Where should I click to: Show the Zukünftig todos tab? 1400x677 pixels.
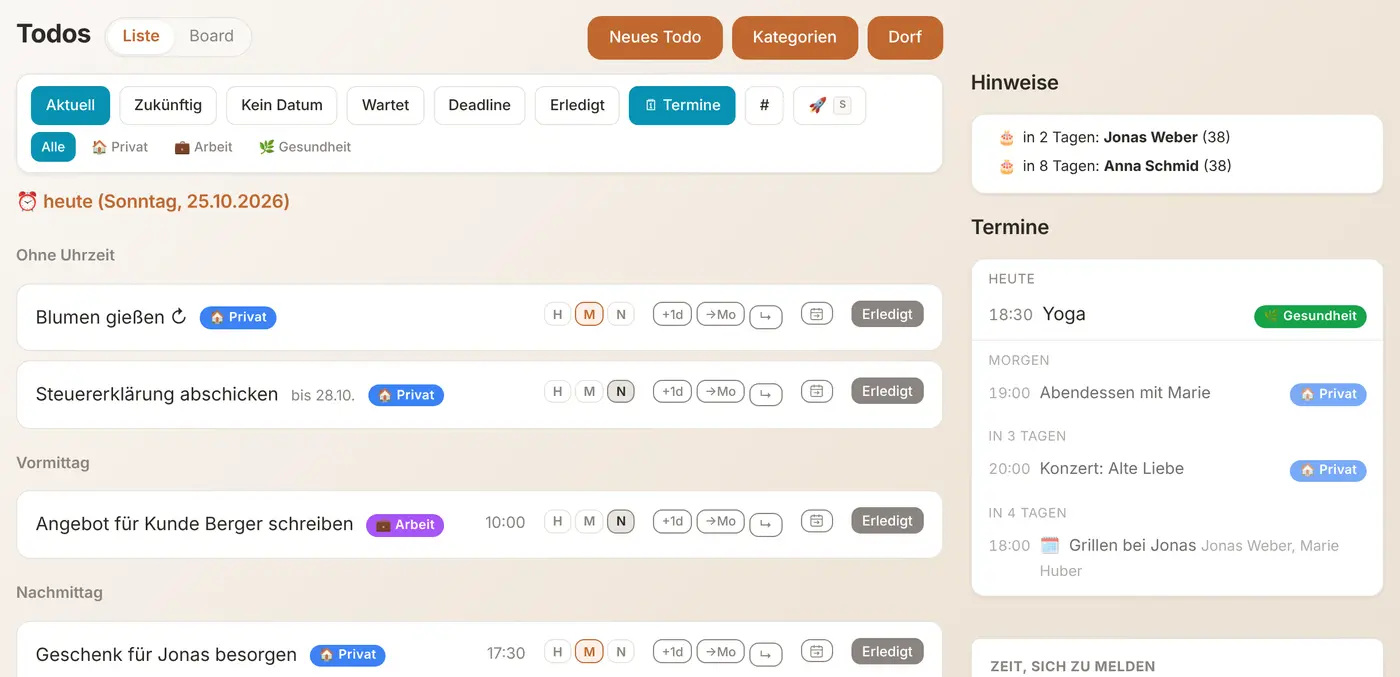(x=168, y=105)
